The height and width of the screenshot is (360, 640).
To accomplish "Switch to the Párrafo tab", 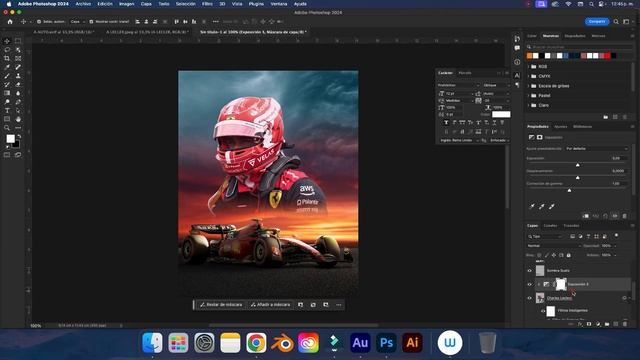I will [465, 73].
